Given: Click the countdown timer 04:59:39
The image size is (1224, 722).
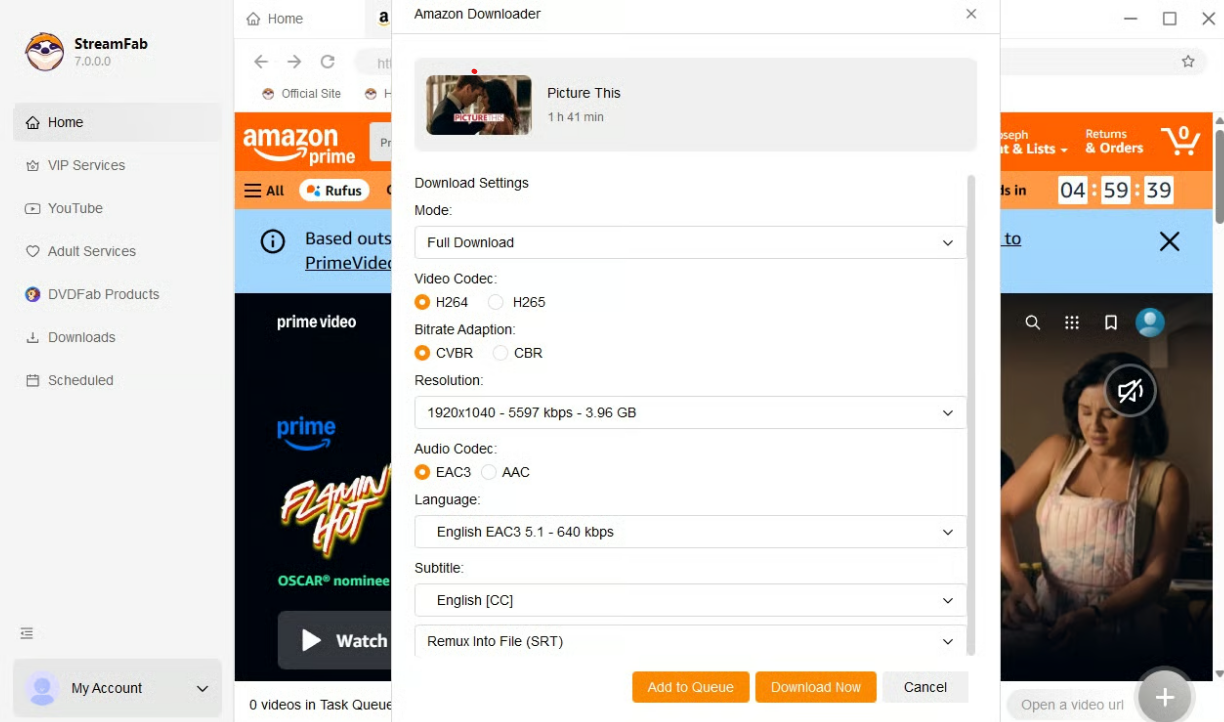Looking at the screenshot, I should point(1116,190).
